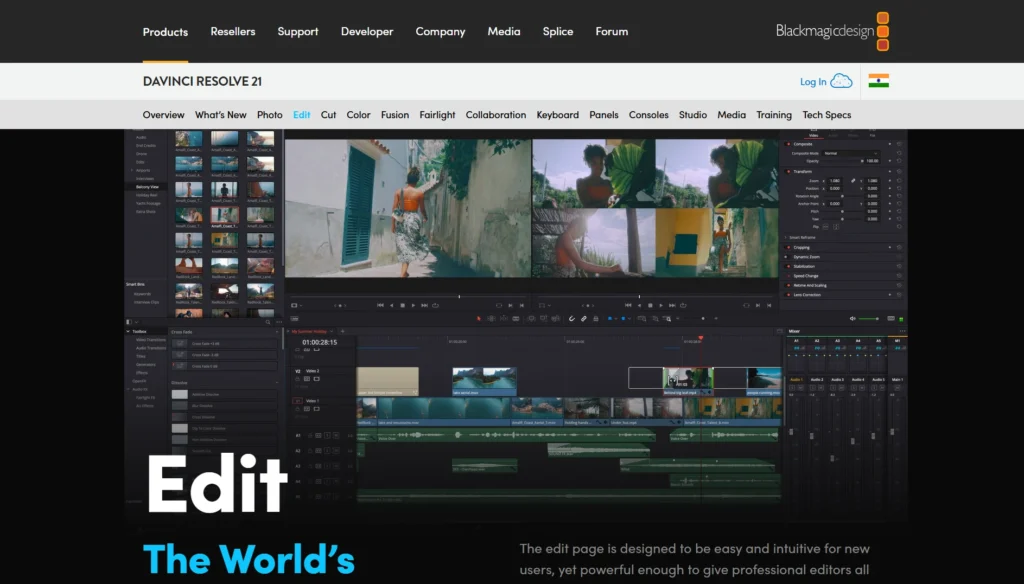Click the 01:00:28:15 timecode field
The width and height of the screenshot is (1024, 584).
[x=320, y=342]
